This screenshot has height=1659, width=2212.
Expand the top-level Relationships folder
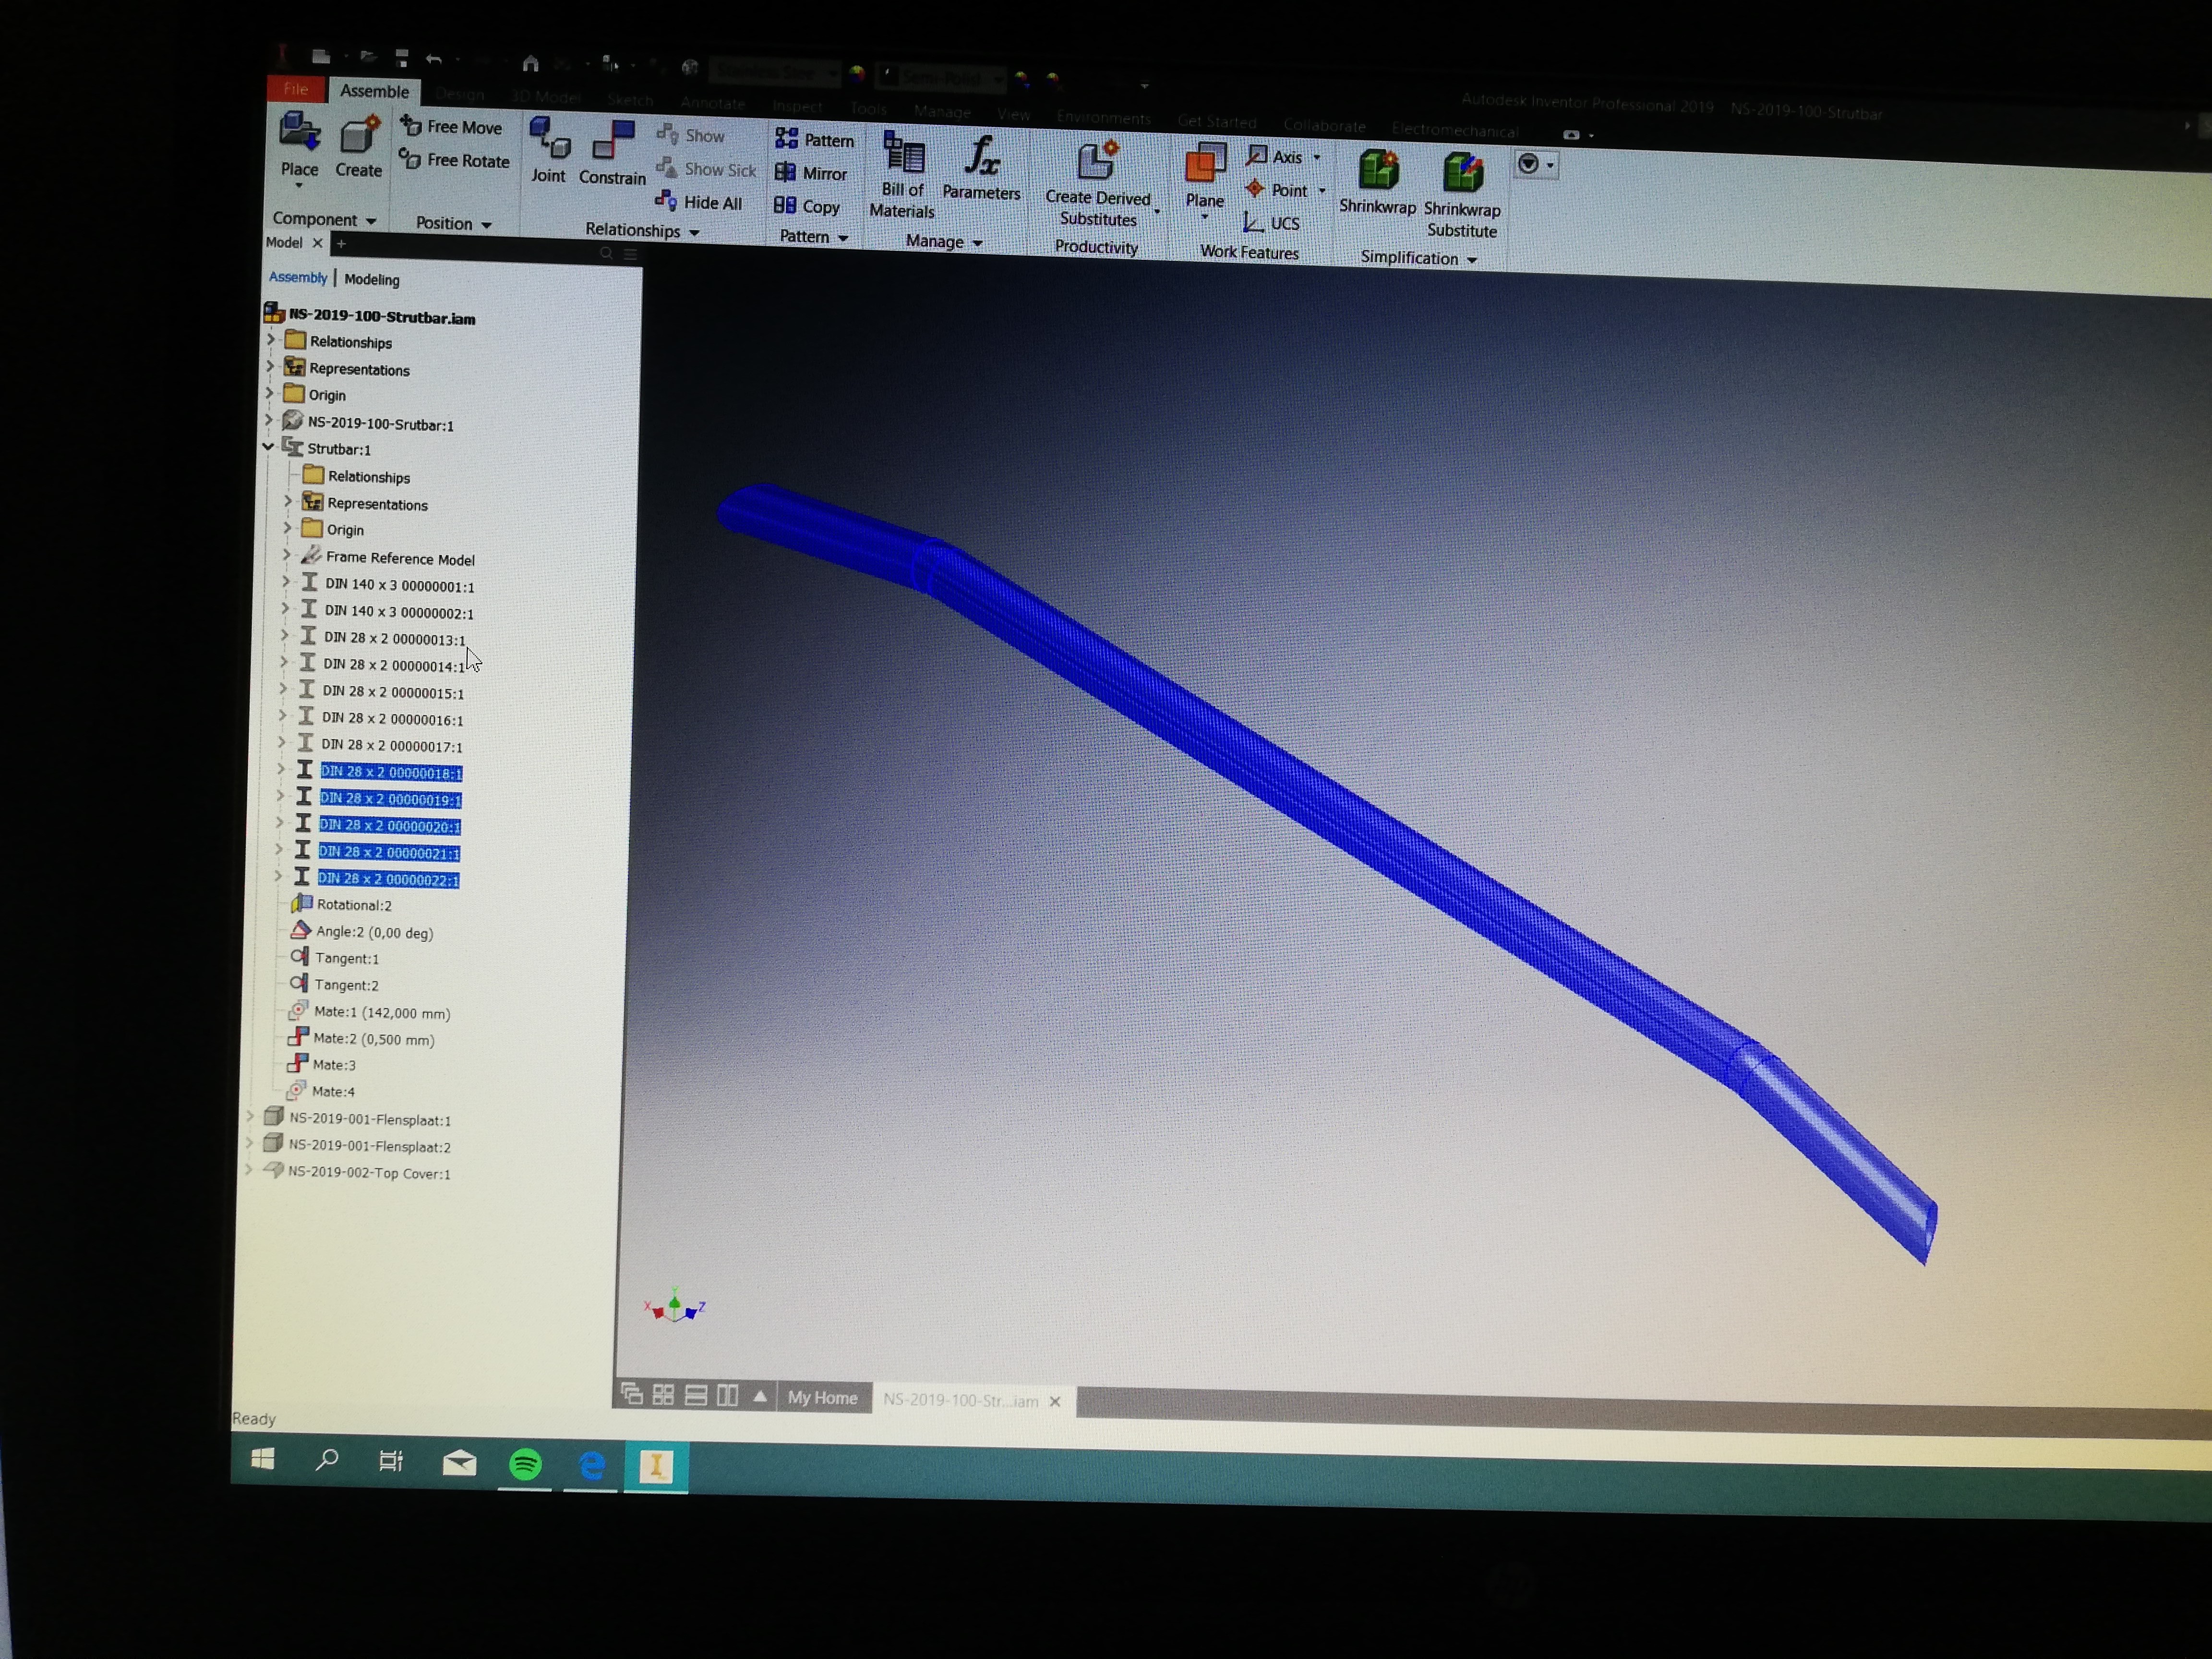pos(271,340)
